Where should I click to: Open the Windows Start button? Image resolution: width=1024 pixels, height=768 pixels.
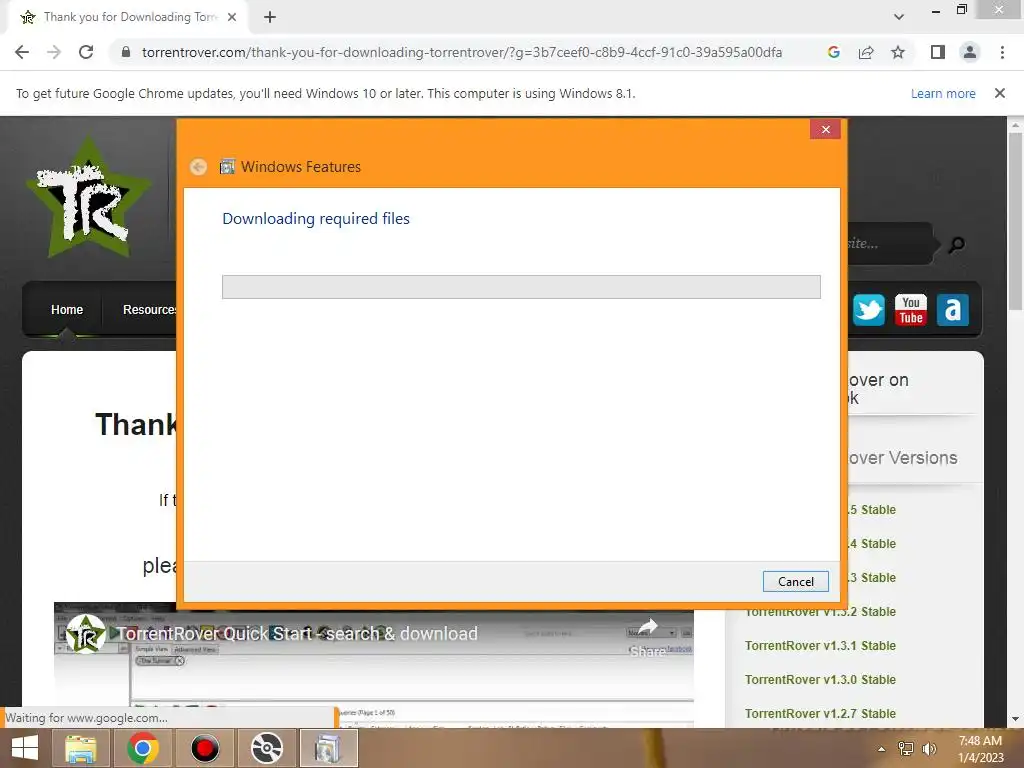pos(25,748)
